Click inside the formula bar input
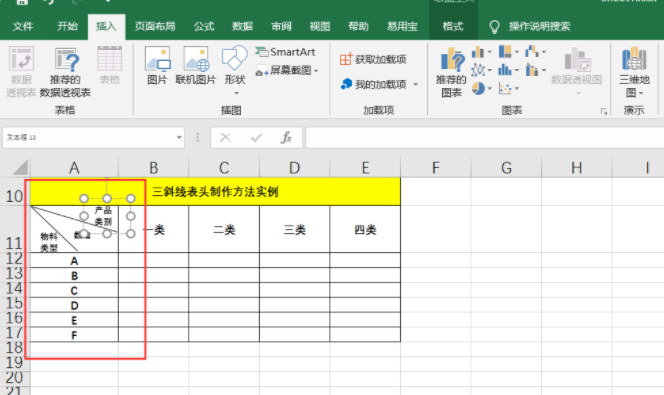The width and height of the screenshot is (664, 395). pos(484,137)
